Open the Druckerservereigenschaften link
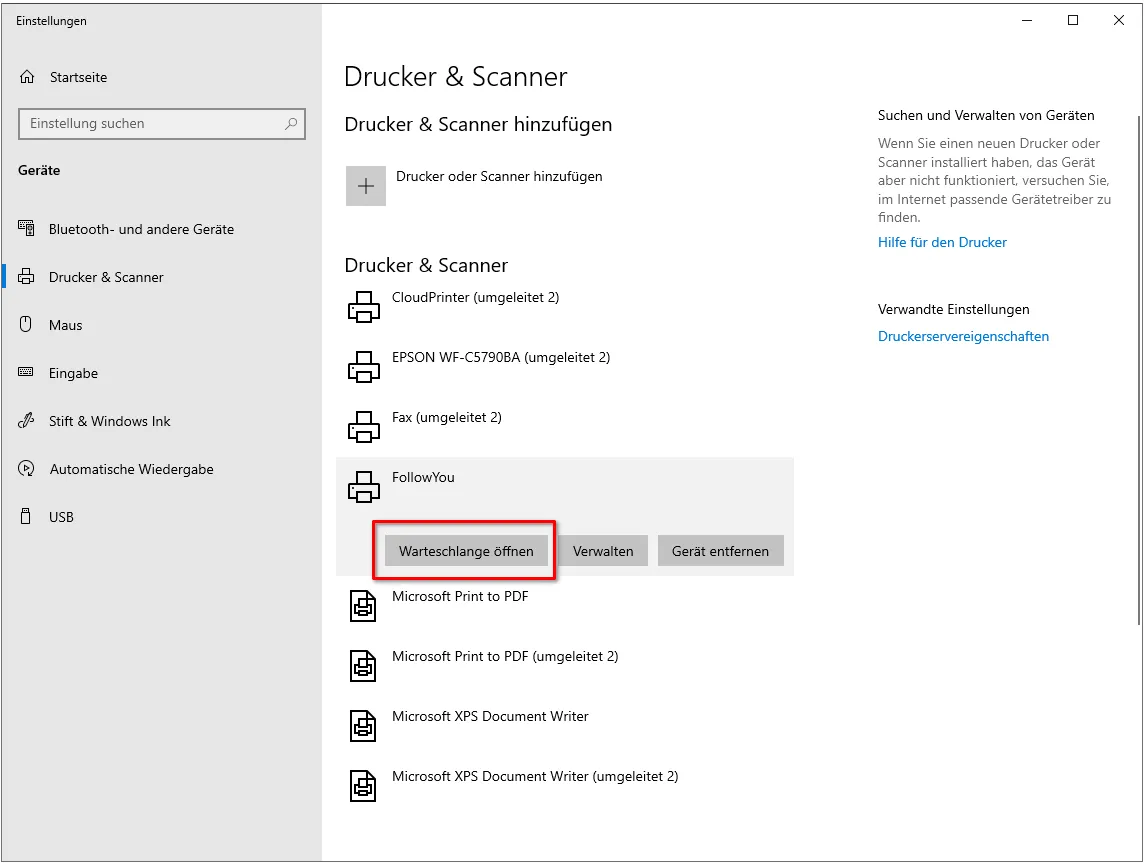 [963, 337]
